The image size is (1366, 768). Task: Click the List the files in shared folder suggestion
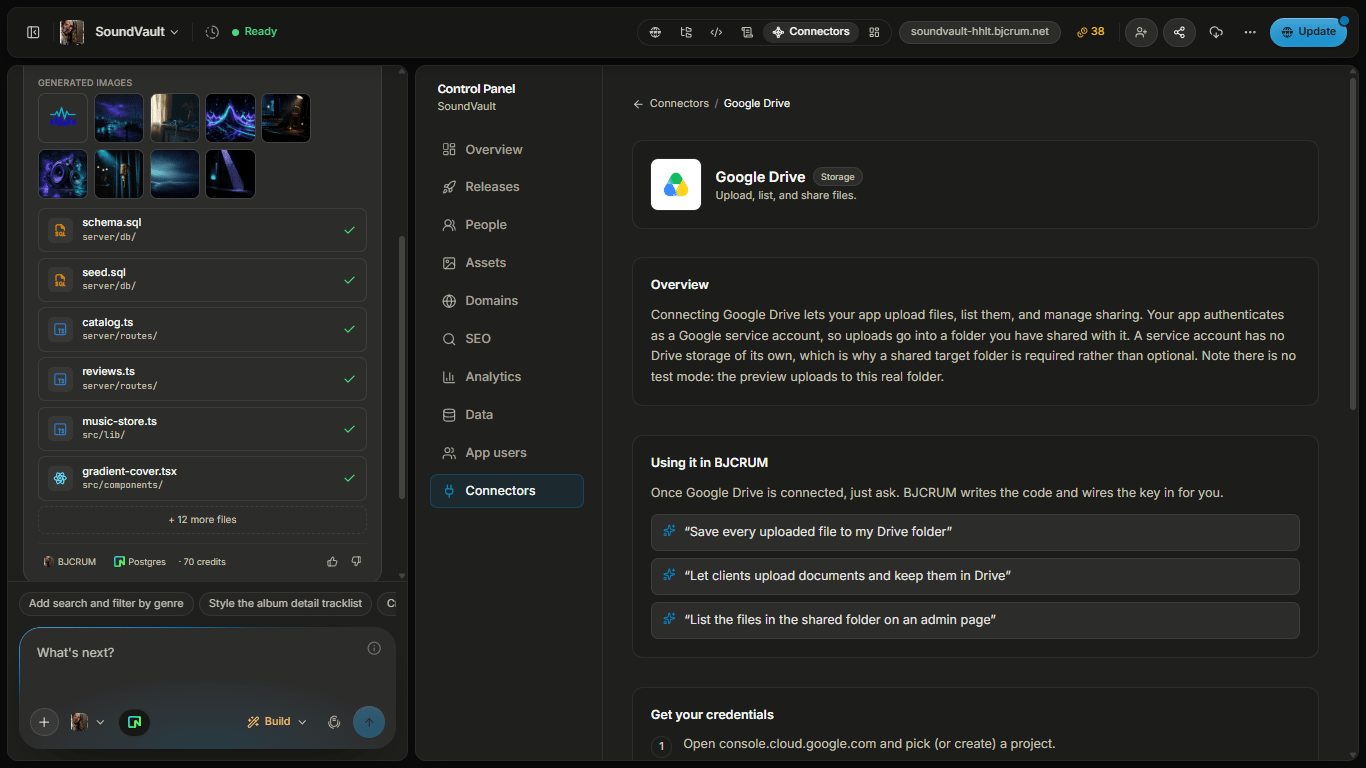pos(975,620)
